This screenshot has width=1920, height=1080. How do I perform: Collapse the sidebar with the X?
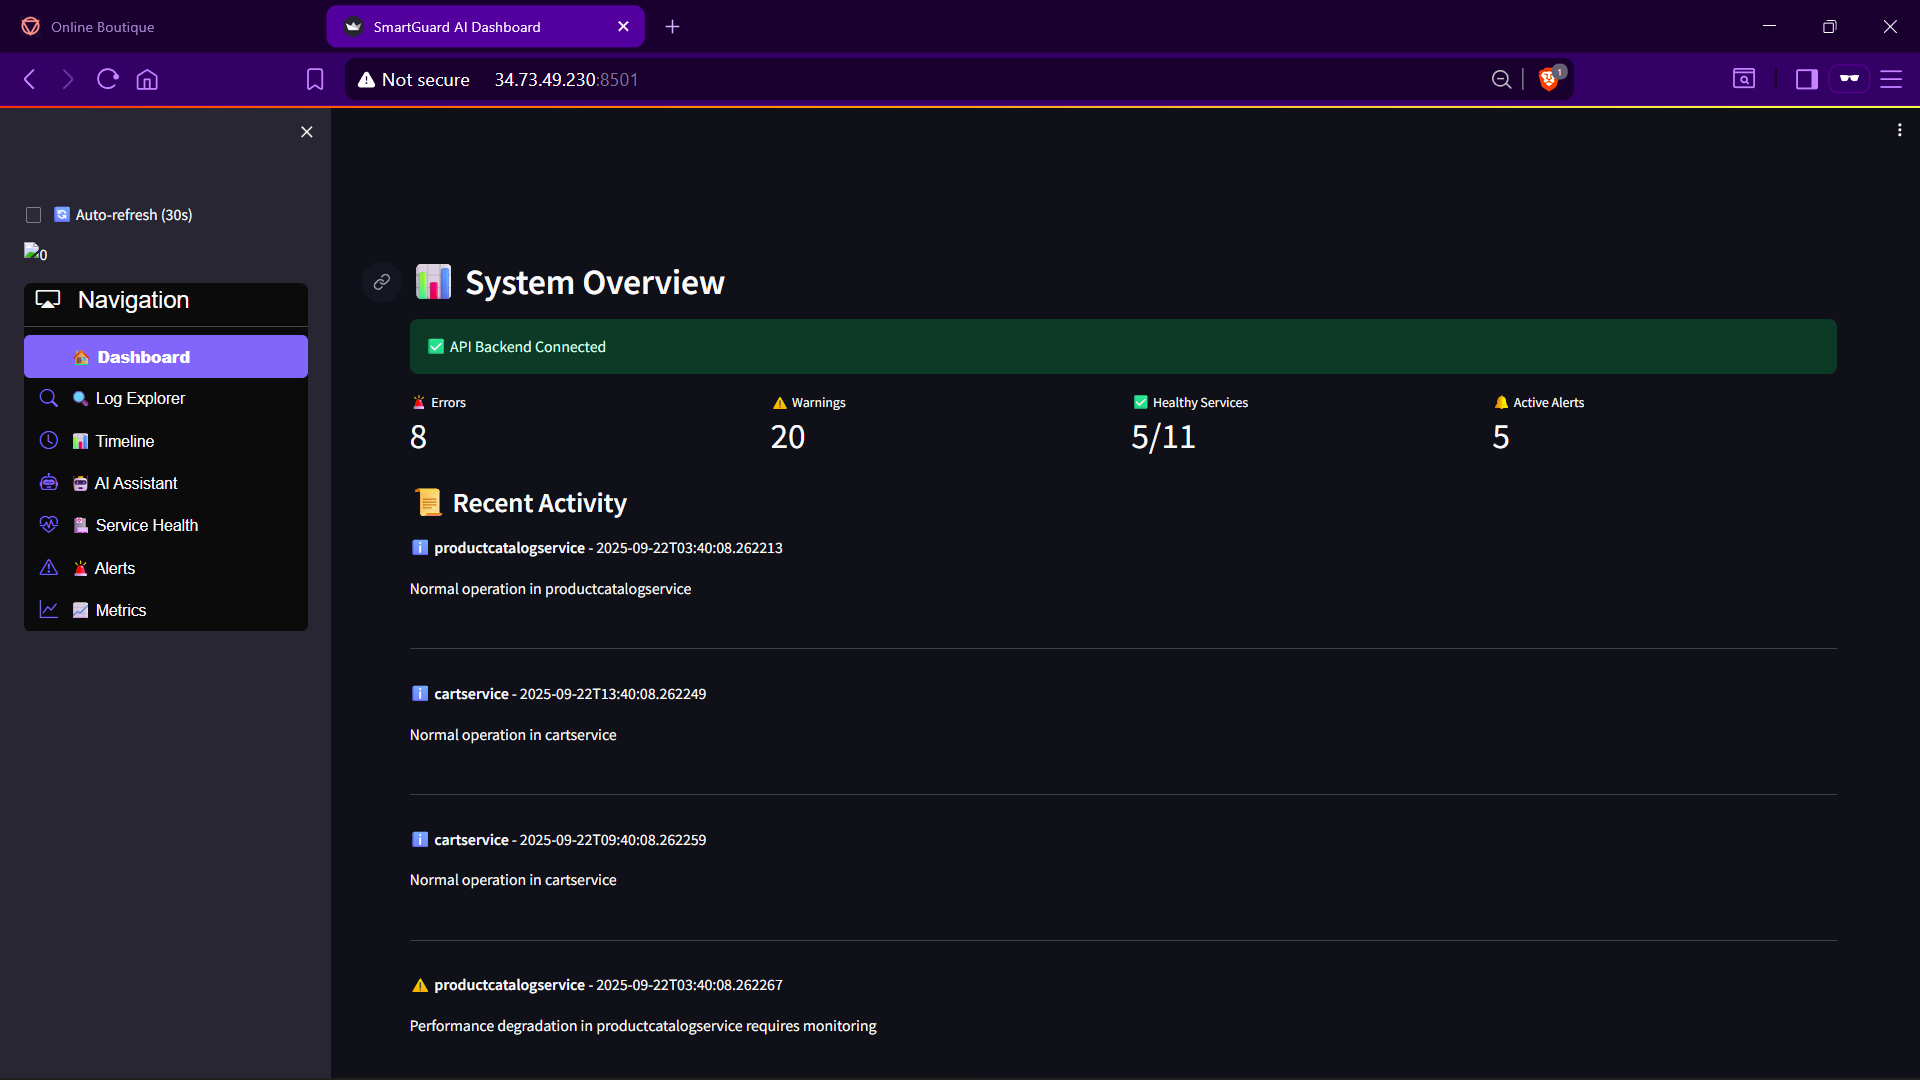[307, 132]
